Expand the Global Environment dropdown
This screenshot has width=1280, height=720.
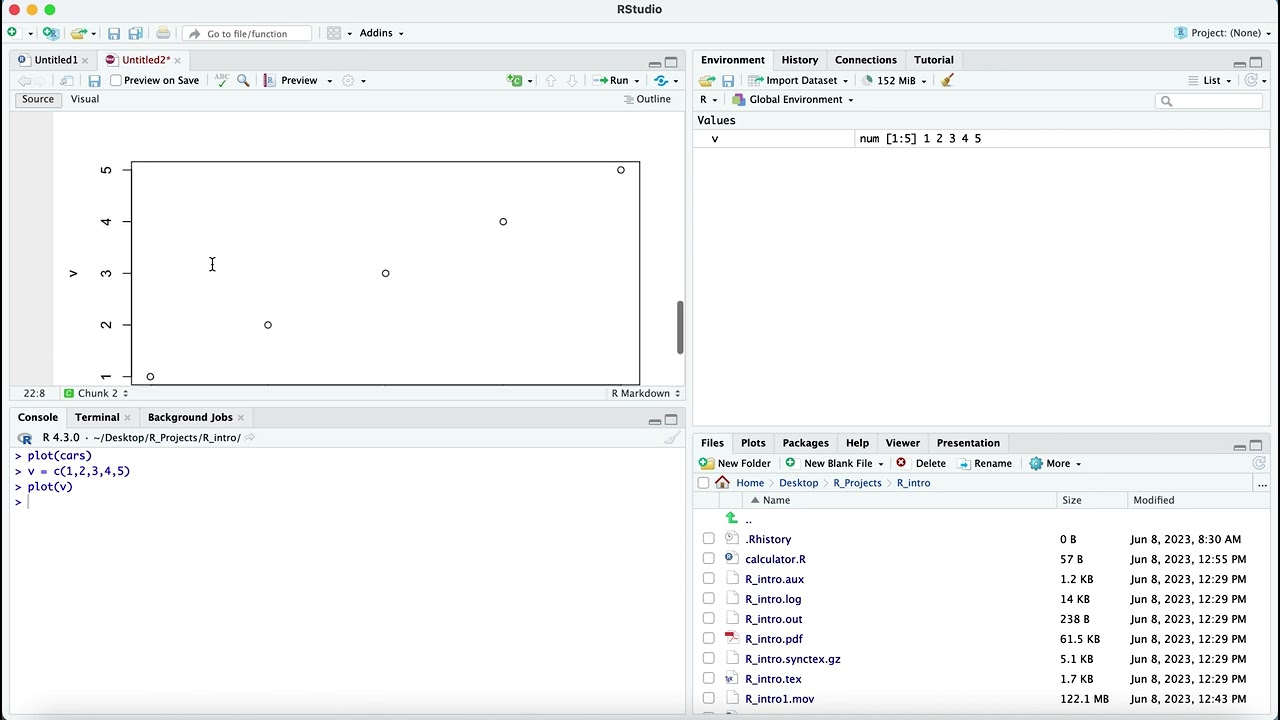pos(793,100)
